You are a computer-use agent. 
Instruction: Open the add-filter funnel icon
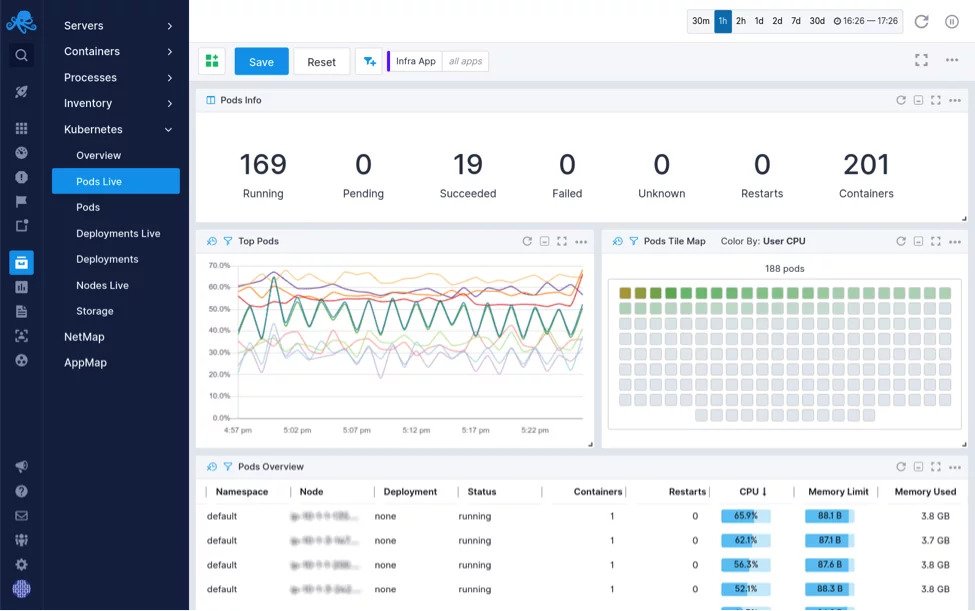(x=369, y=60)
